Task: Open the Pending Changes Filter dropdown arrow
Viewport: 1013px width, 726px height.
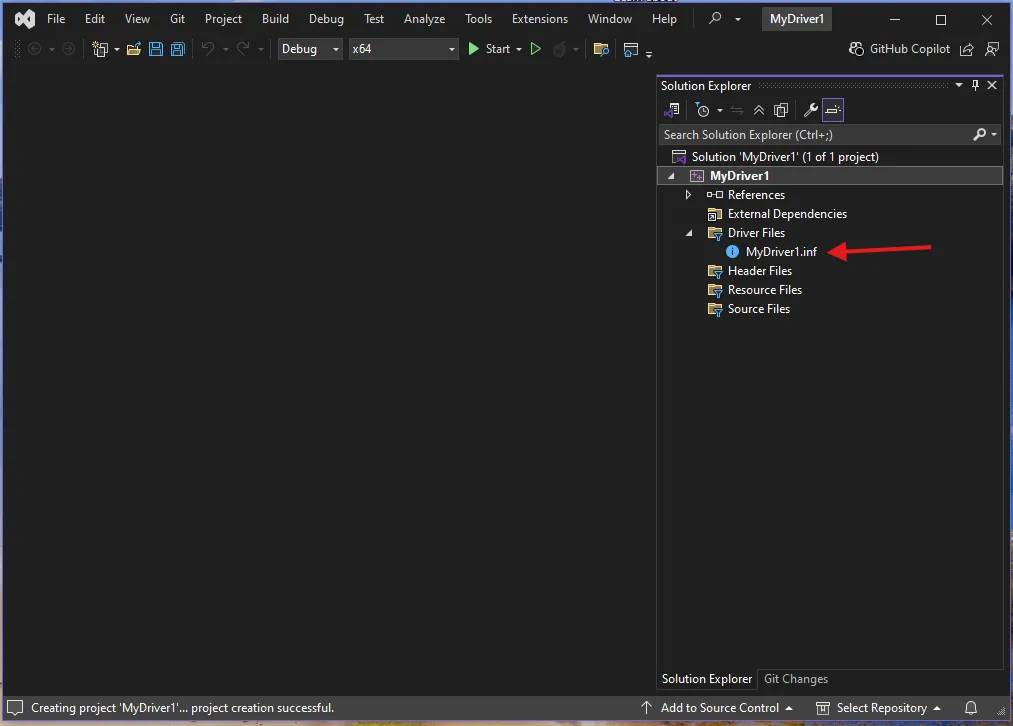Action: 720,110
